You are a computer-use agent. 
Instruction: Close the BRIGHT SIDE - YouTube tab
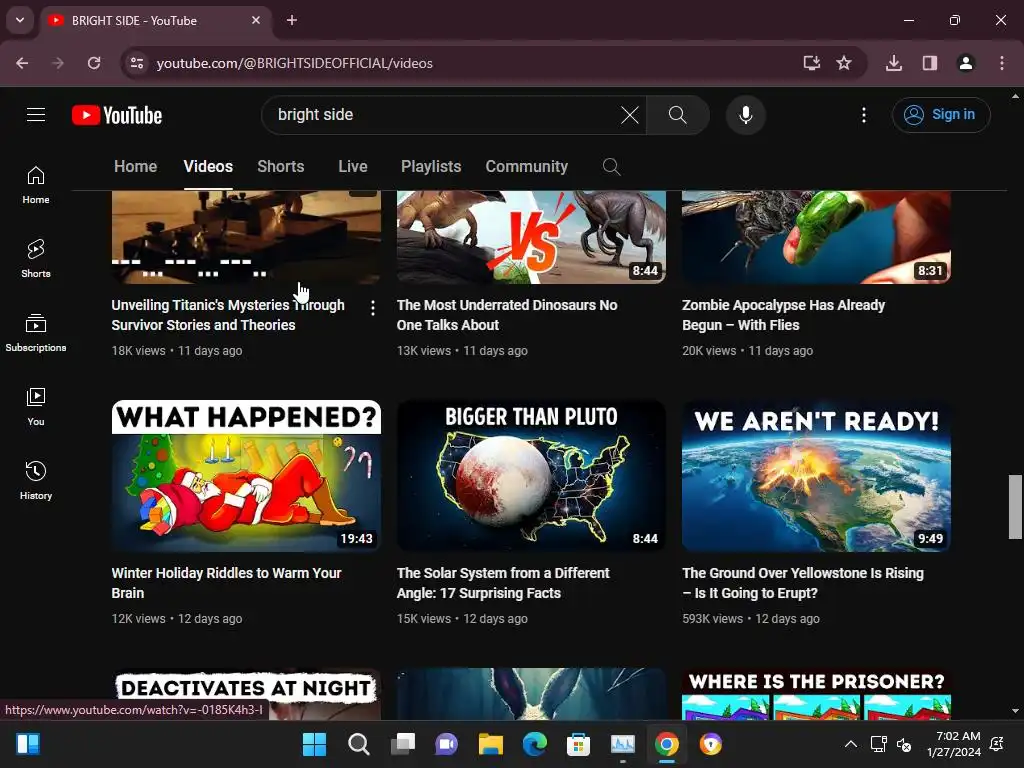(256, 20)
